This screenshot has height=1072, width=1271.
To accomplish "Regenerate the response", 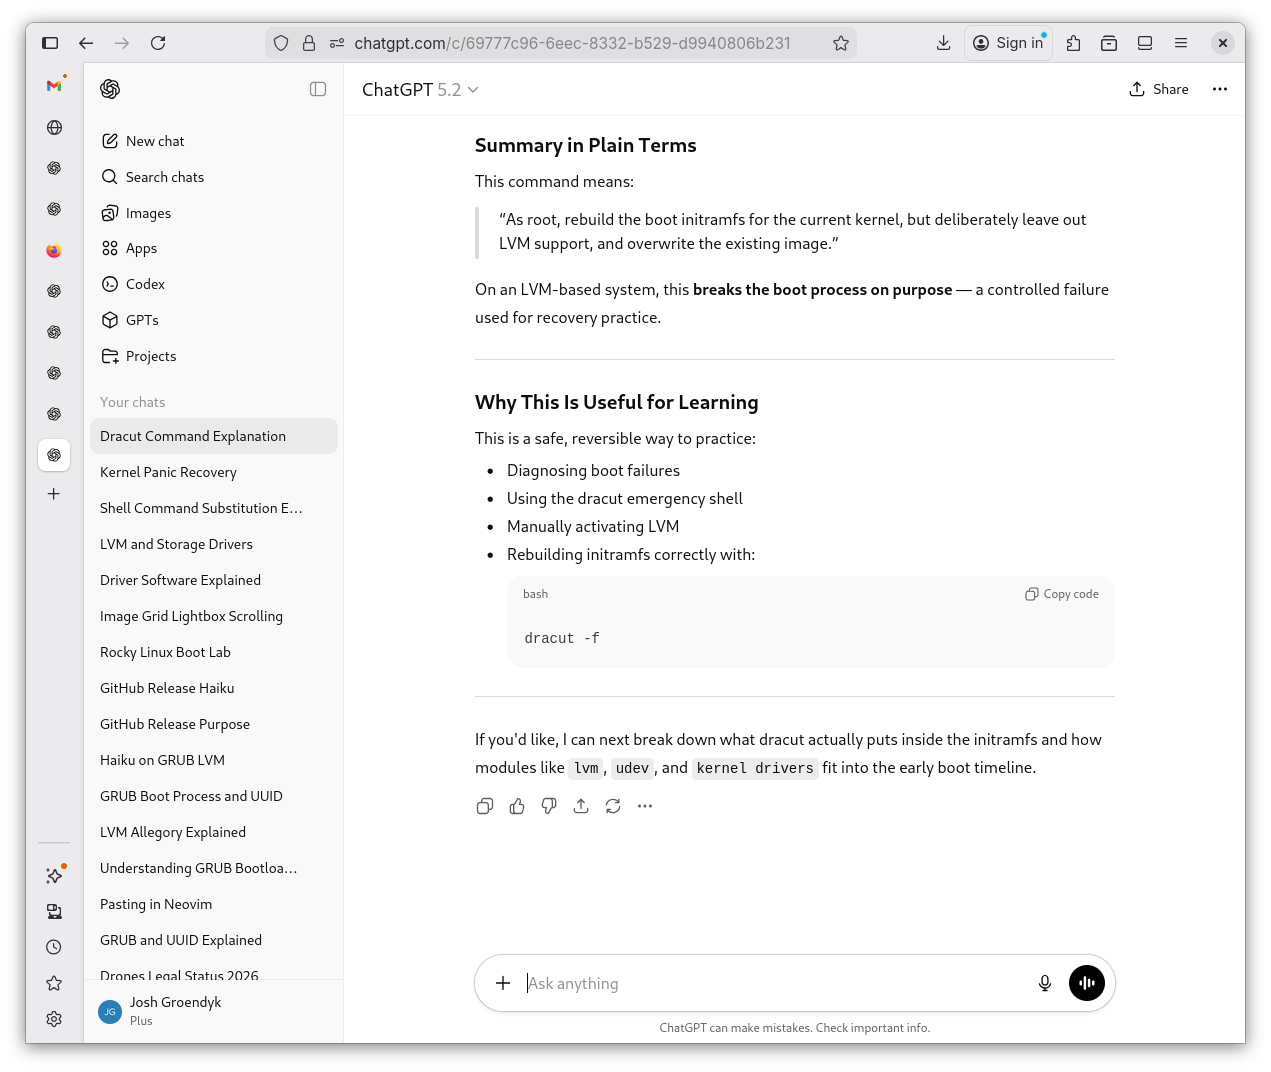I will click(x=613, y=806).
